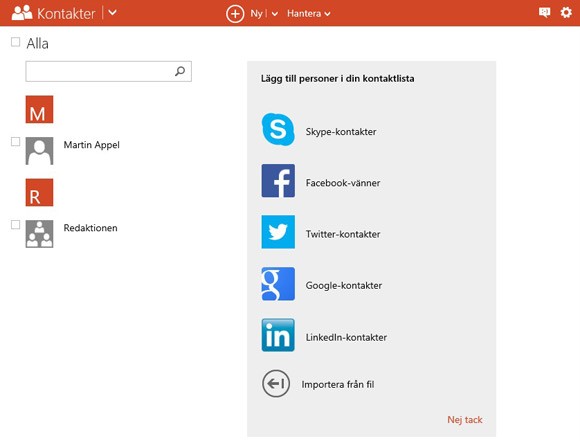The height and width of the screenshot is (441, 580).
Task: Add LinkedIn-kontakter
Action: [x=346, y=337]
